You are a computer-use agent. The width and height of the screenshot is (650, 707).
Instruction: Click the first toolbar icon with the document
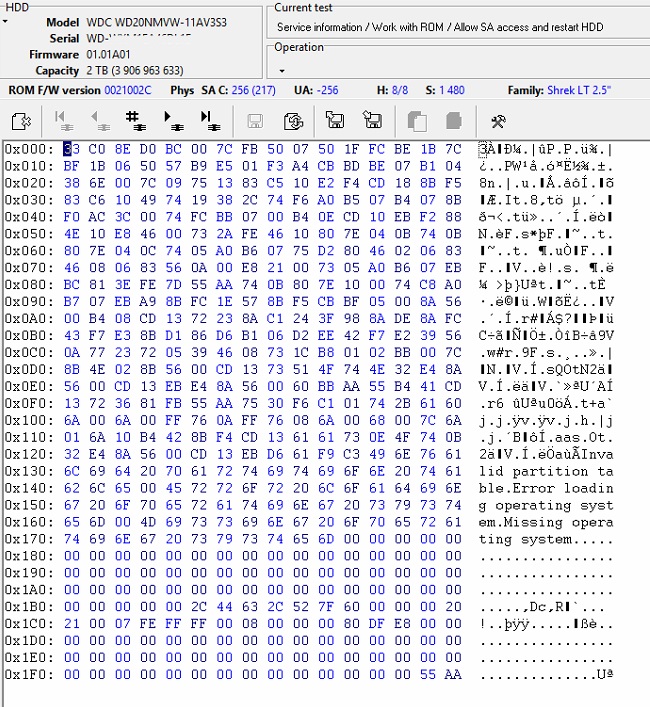point(21,121)
